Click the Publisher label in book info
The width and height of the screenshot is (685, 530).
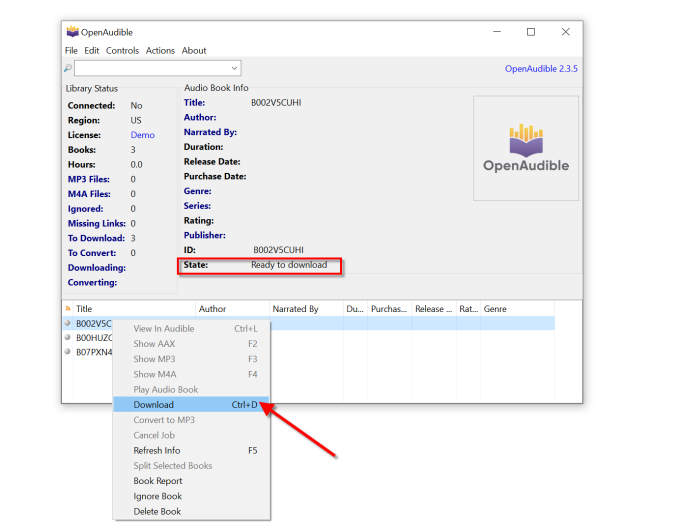pos(204,235)
